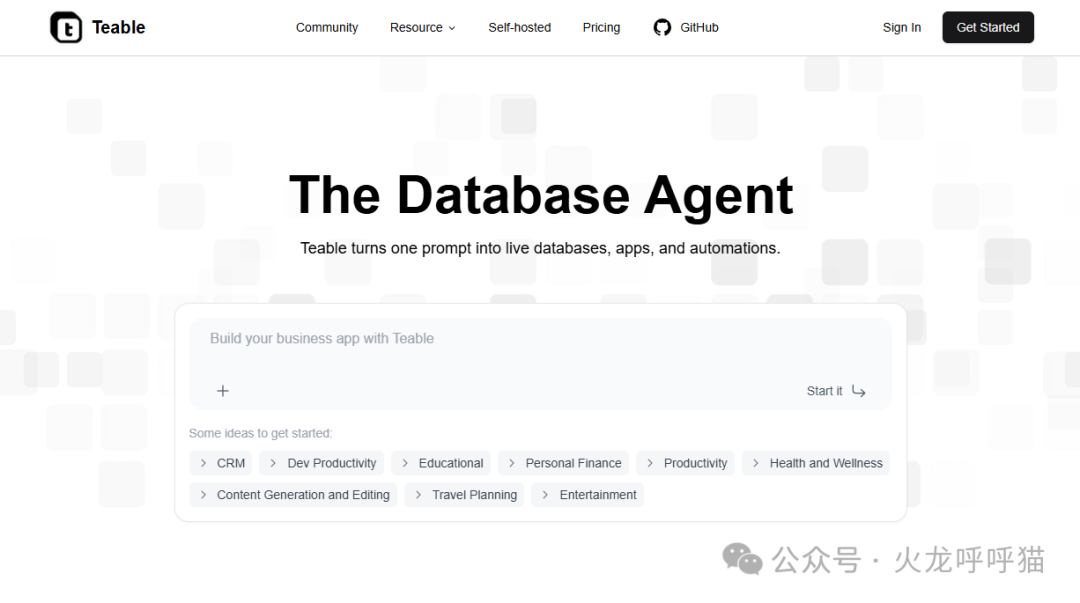Click the Start it button text

tap(824, 391)
